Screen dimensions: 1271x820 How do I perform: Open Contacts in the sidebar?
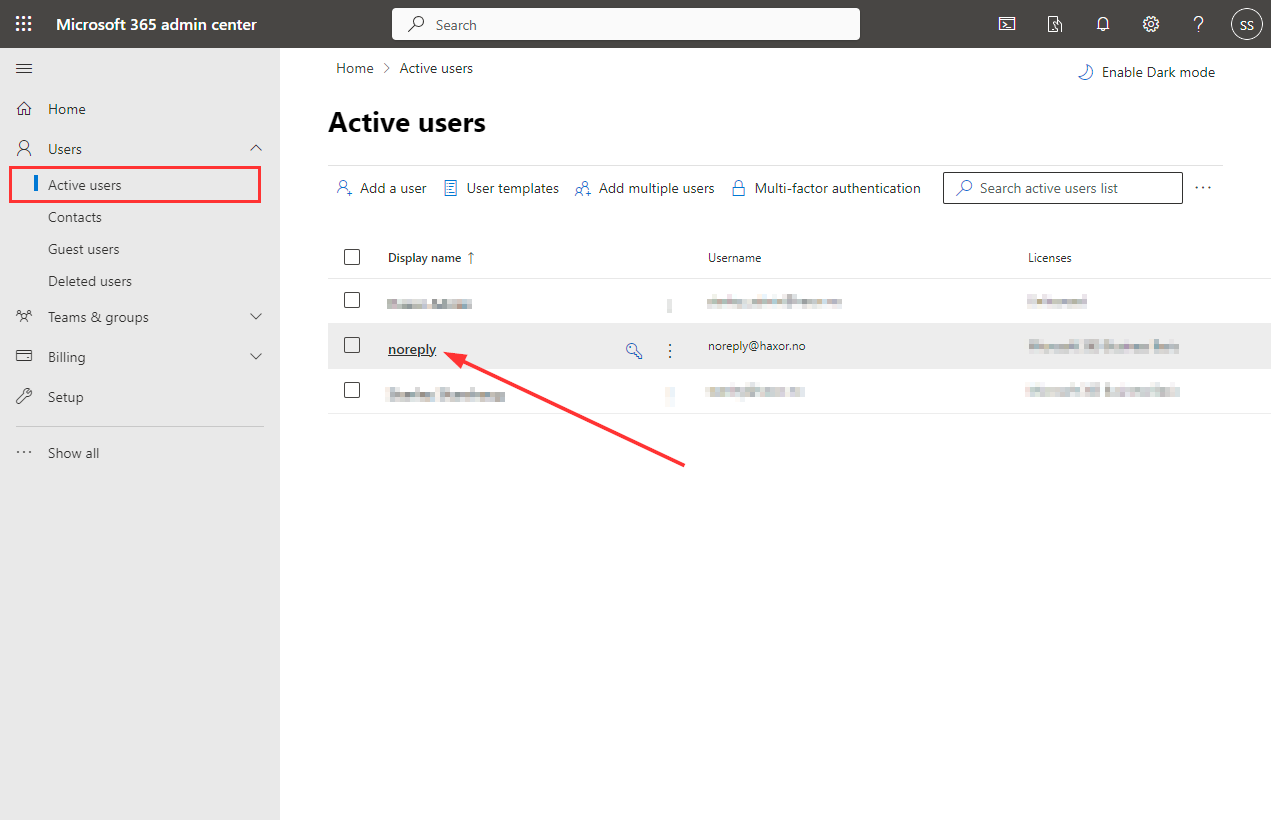click(x=75, y=217)
